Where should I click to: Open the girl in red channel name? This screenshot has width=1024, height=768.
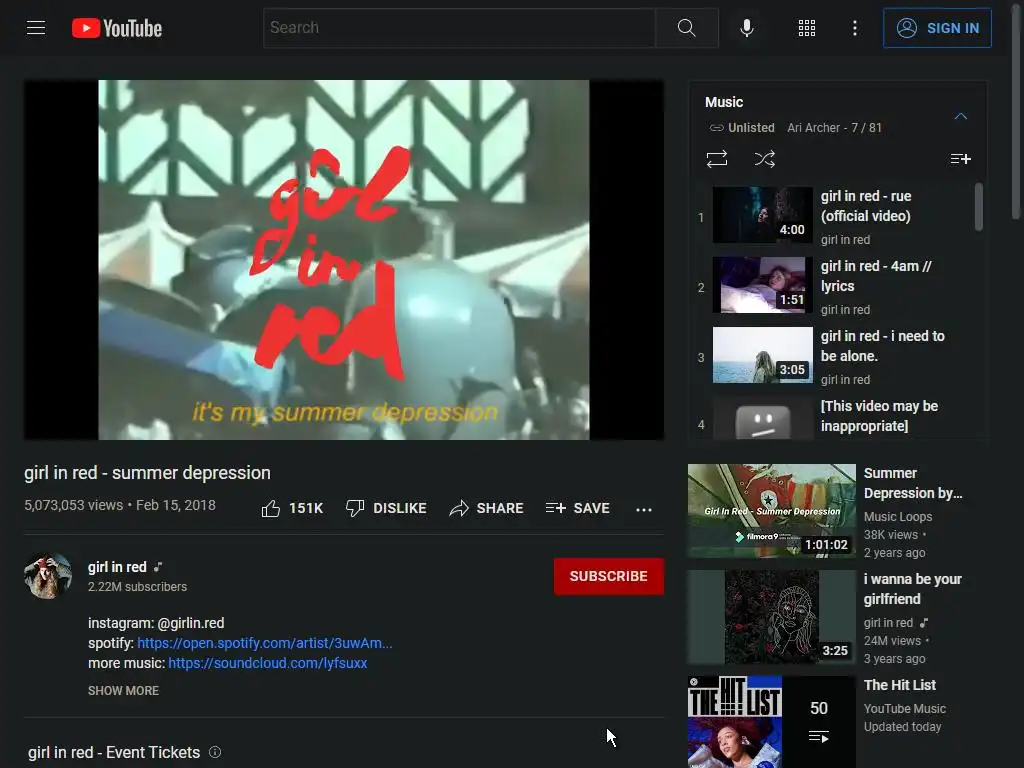(x=117, y=567)
